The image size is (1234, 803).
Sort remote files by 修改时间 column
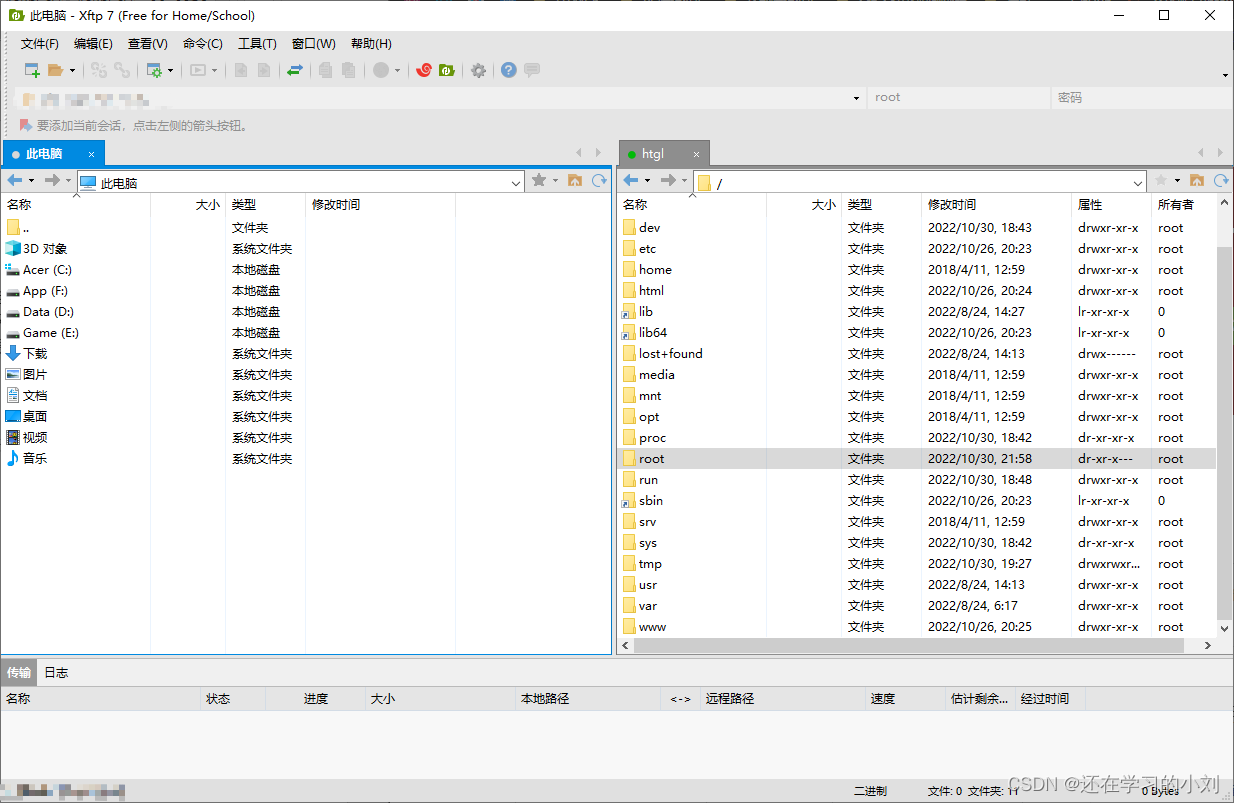[996, 204]
